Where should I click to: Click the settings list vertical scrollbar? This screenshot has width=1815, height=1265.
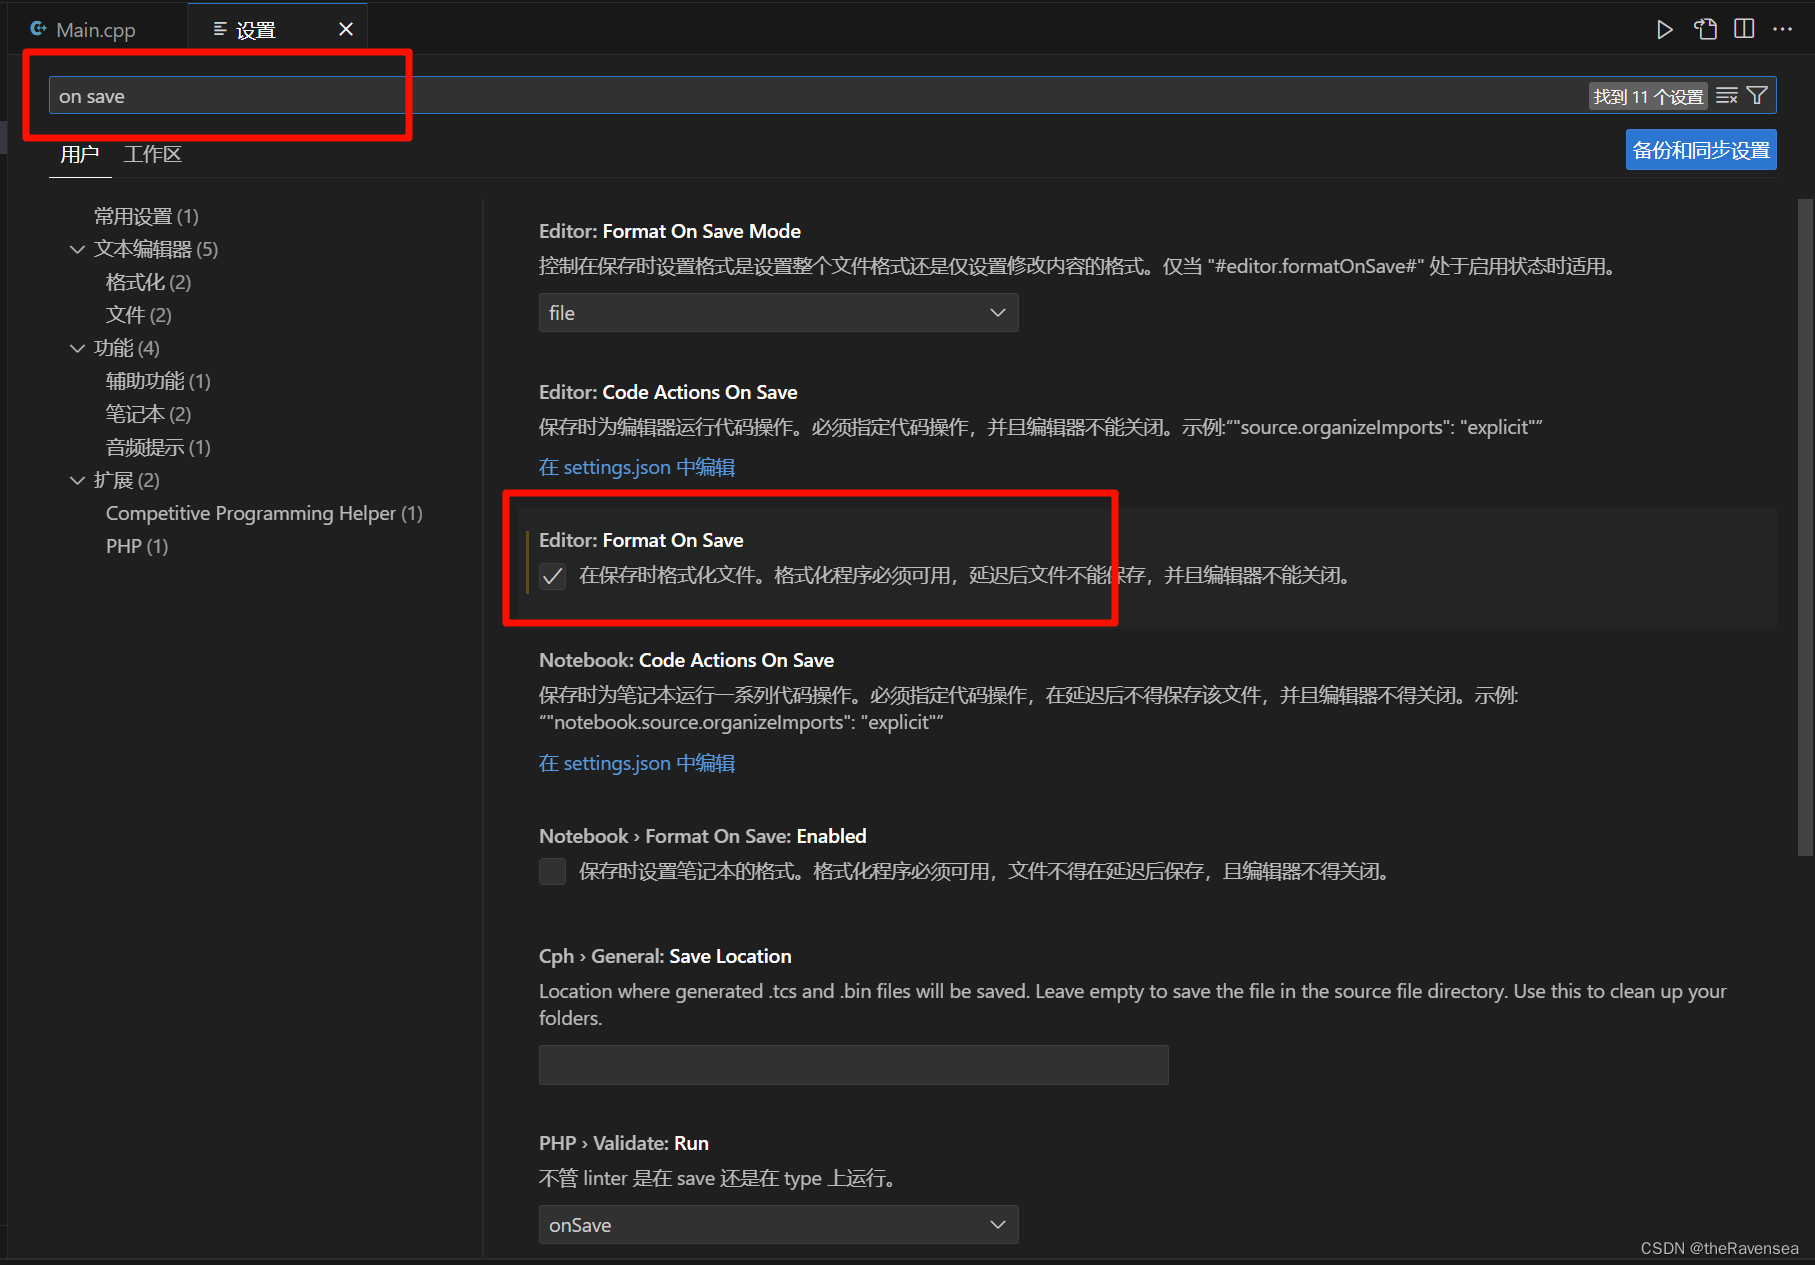pyautogui.click(x=1805, y=527)
